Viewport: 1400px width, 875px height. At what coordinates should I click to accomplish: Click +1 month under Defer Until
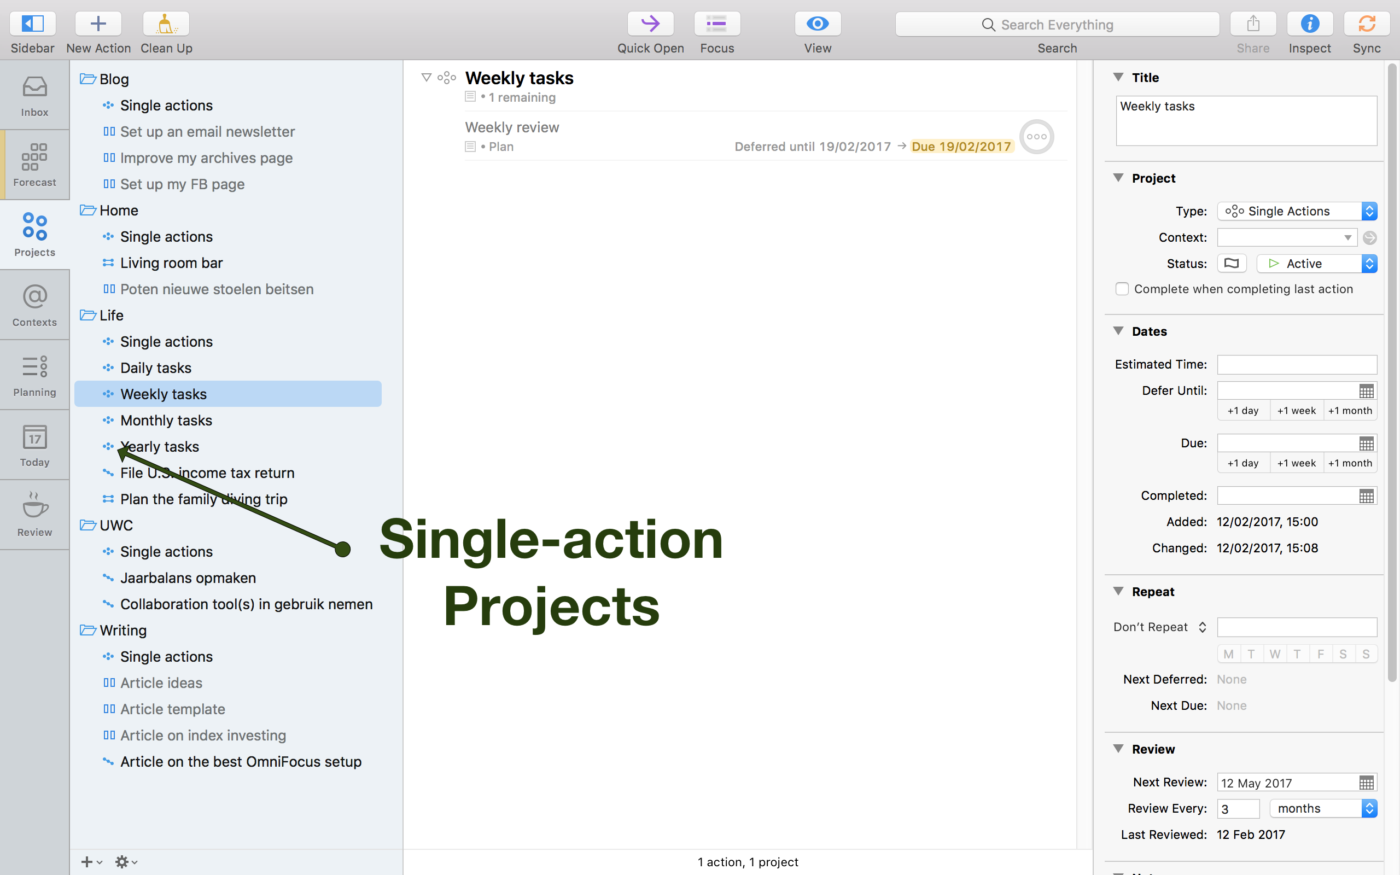1350,411
